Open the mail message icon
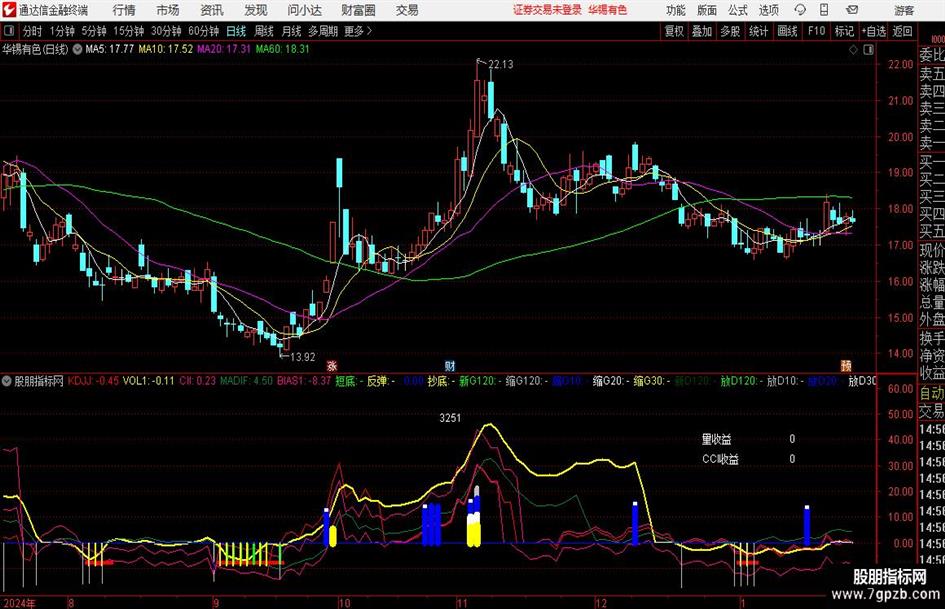 pyautogui.click(x=852, y=10)
